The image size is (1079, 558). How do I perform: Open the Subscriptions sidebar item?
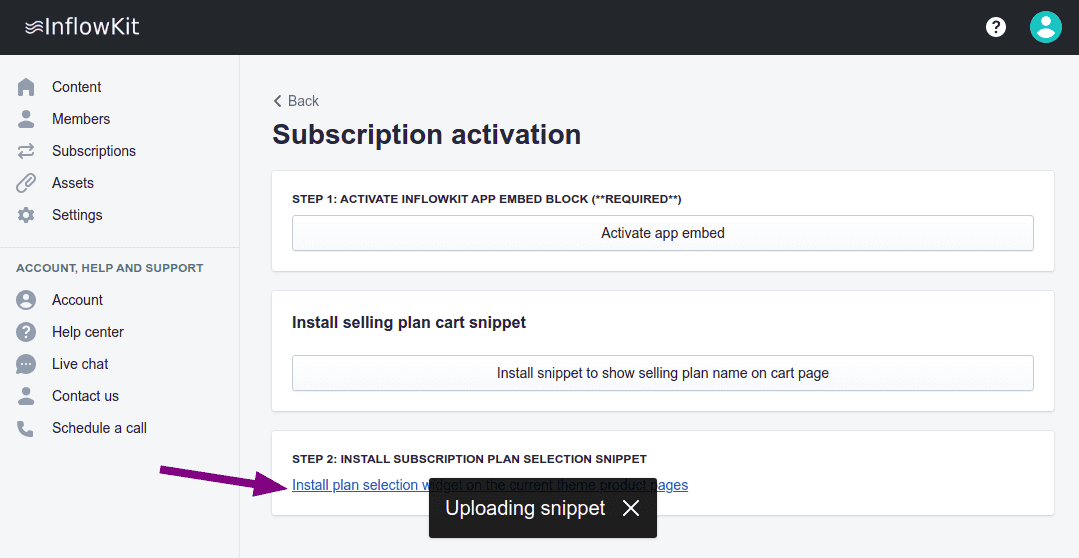pyautogui.click(x=94, y=151)
